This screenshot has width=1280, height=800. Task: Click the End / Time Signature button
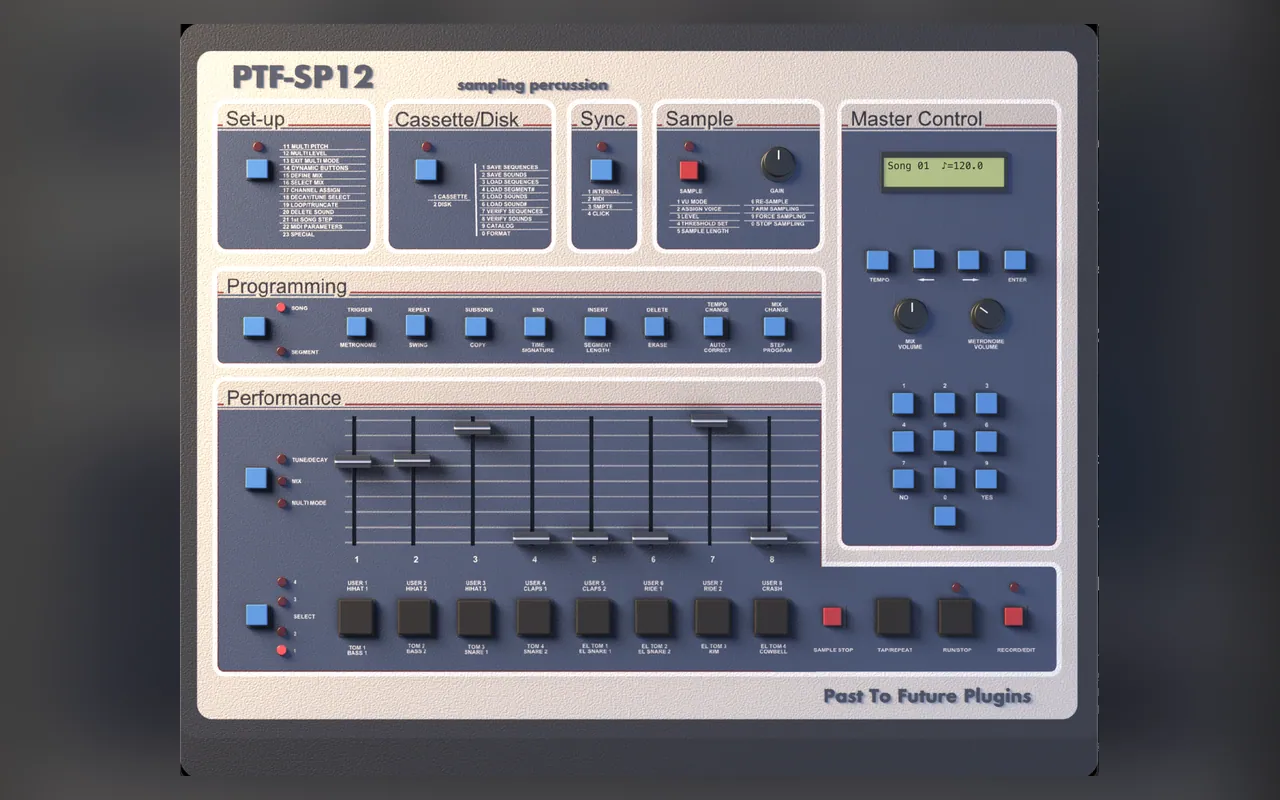click(535, 327)
